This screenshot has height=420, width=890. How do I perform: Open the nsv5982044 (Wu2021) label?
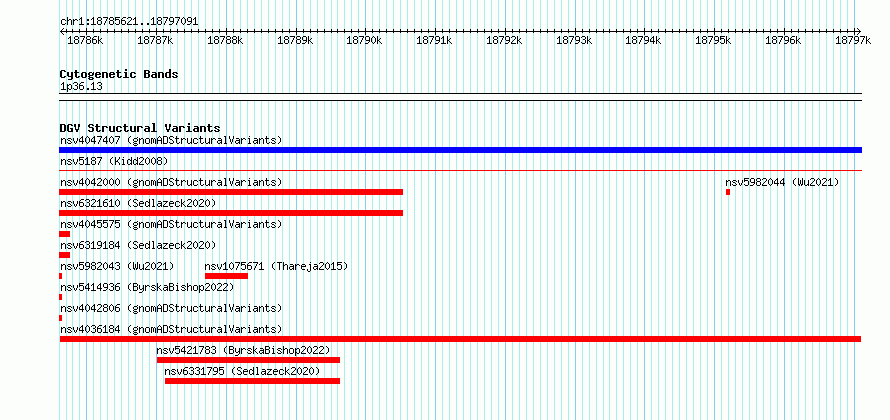point(782,182)
